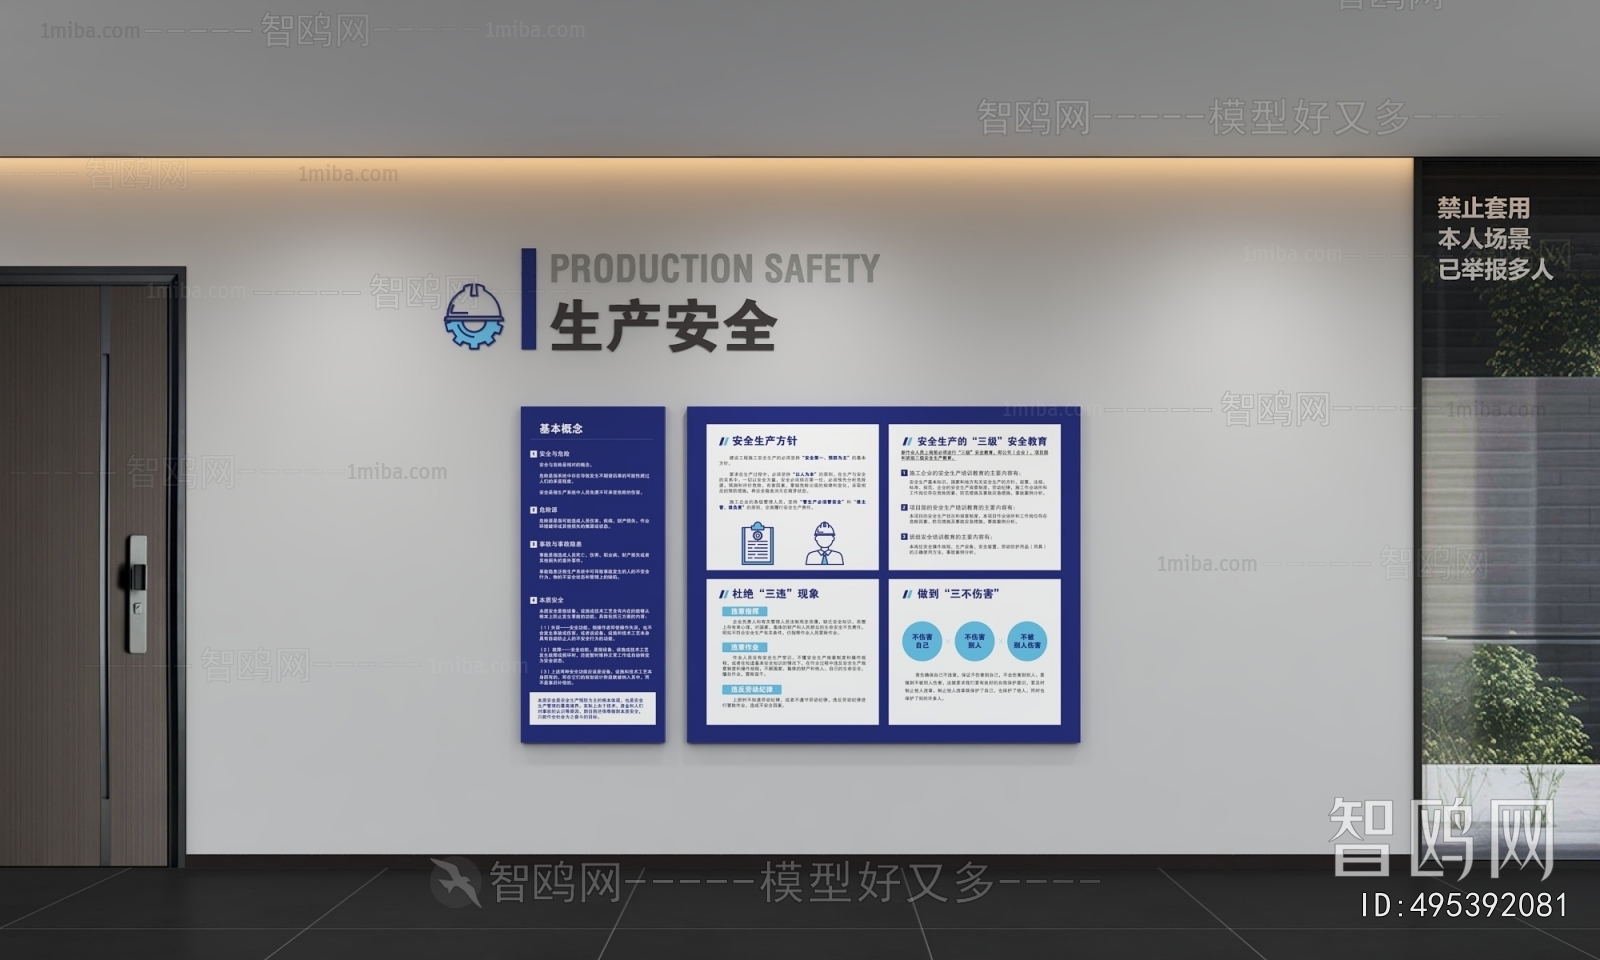Click the 违反劳动纪律 label tag
Screen dimensions: 1600x960
pyautogui.click(x=752, y=690)
